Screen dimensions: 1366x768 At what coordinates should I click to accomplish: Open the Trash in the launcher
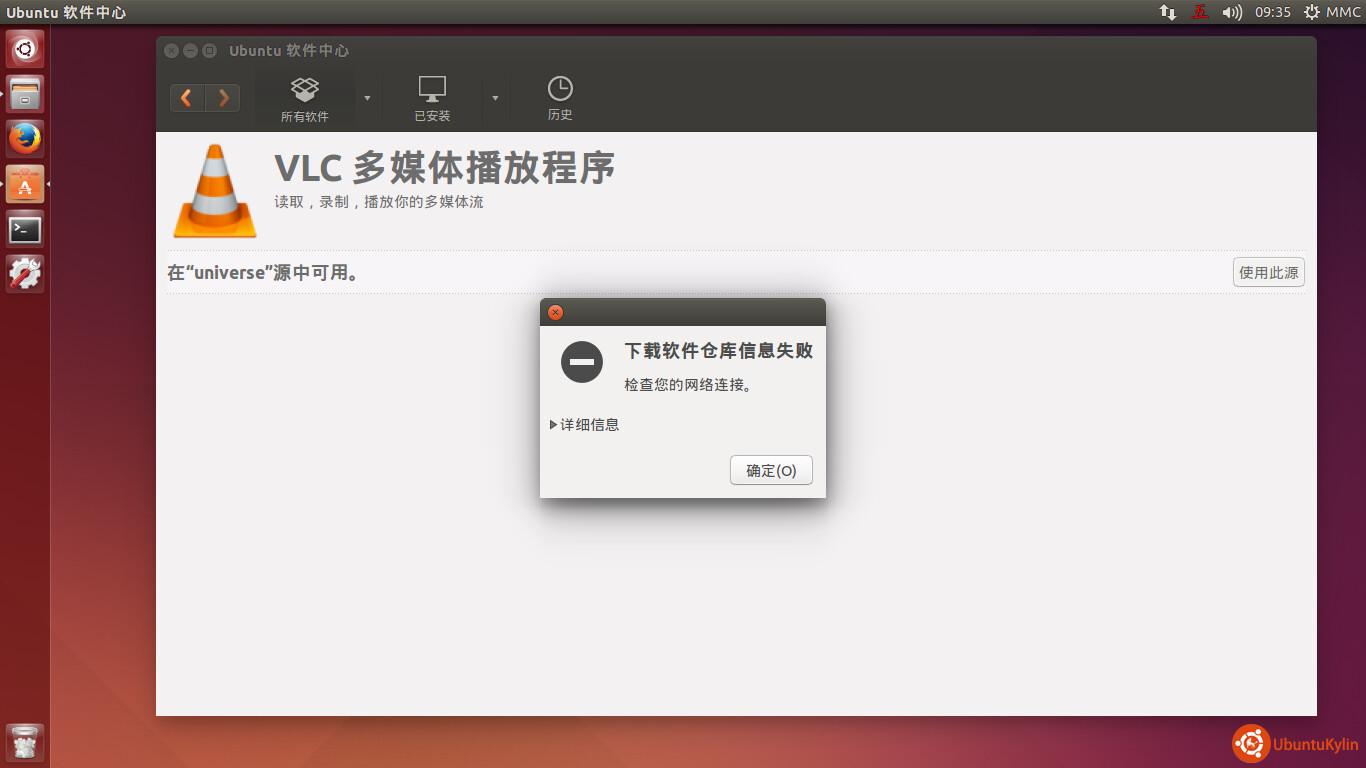click(x=25, y=743)
